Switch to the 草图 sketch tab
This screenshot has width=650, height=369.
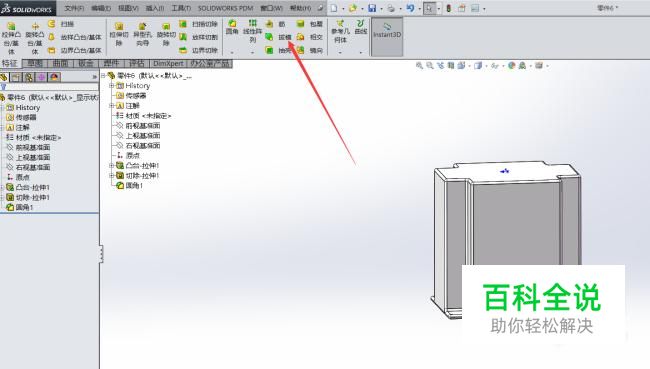coord(35,63)
